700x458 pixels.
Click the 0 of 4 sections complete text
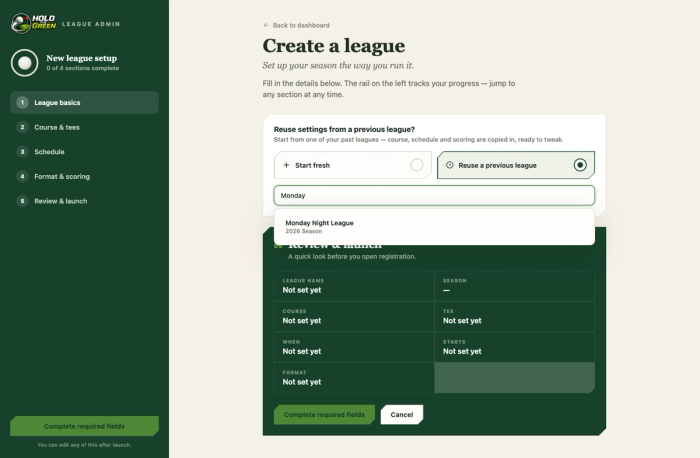click(83, 68)
